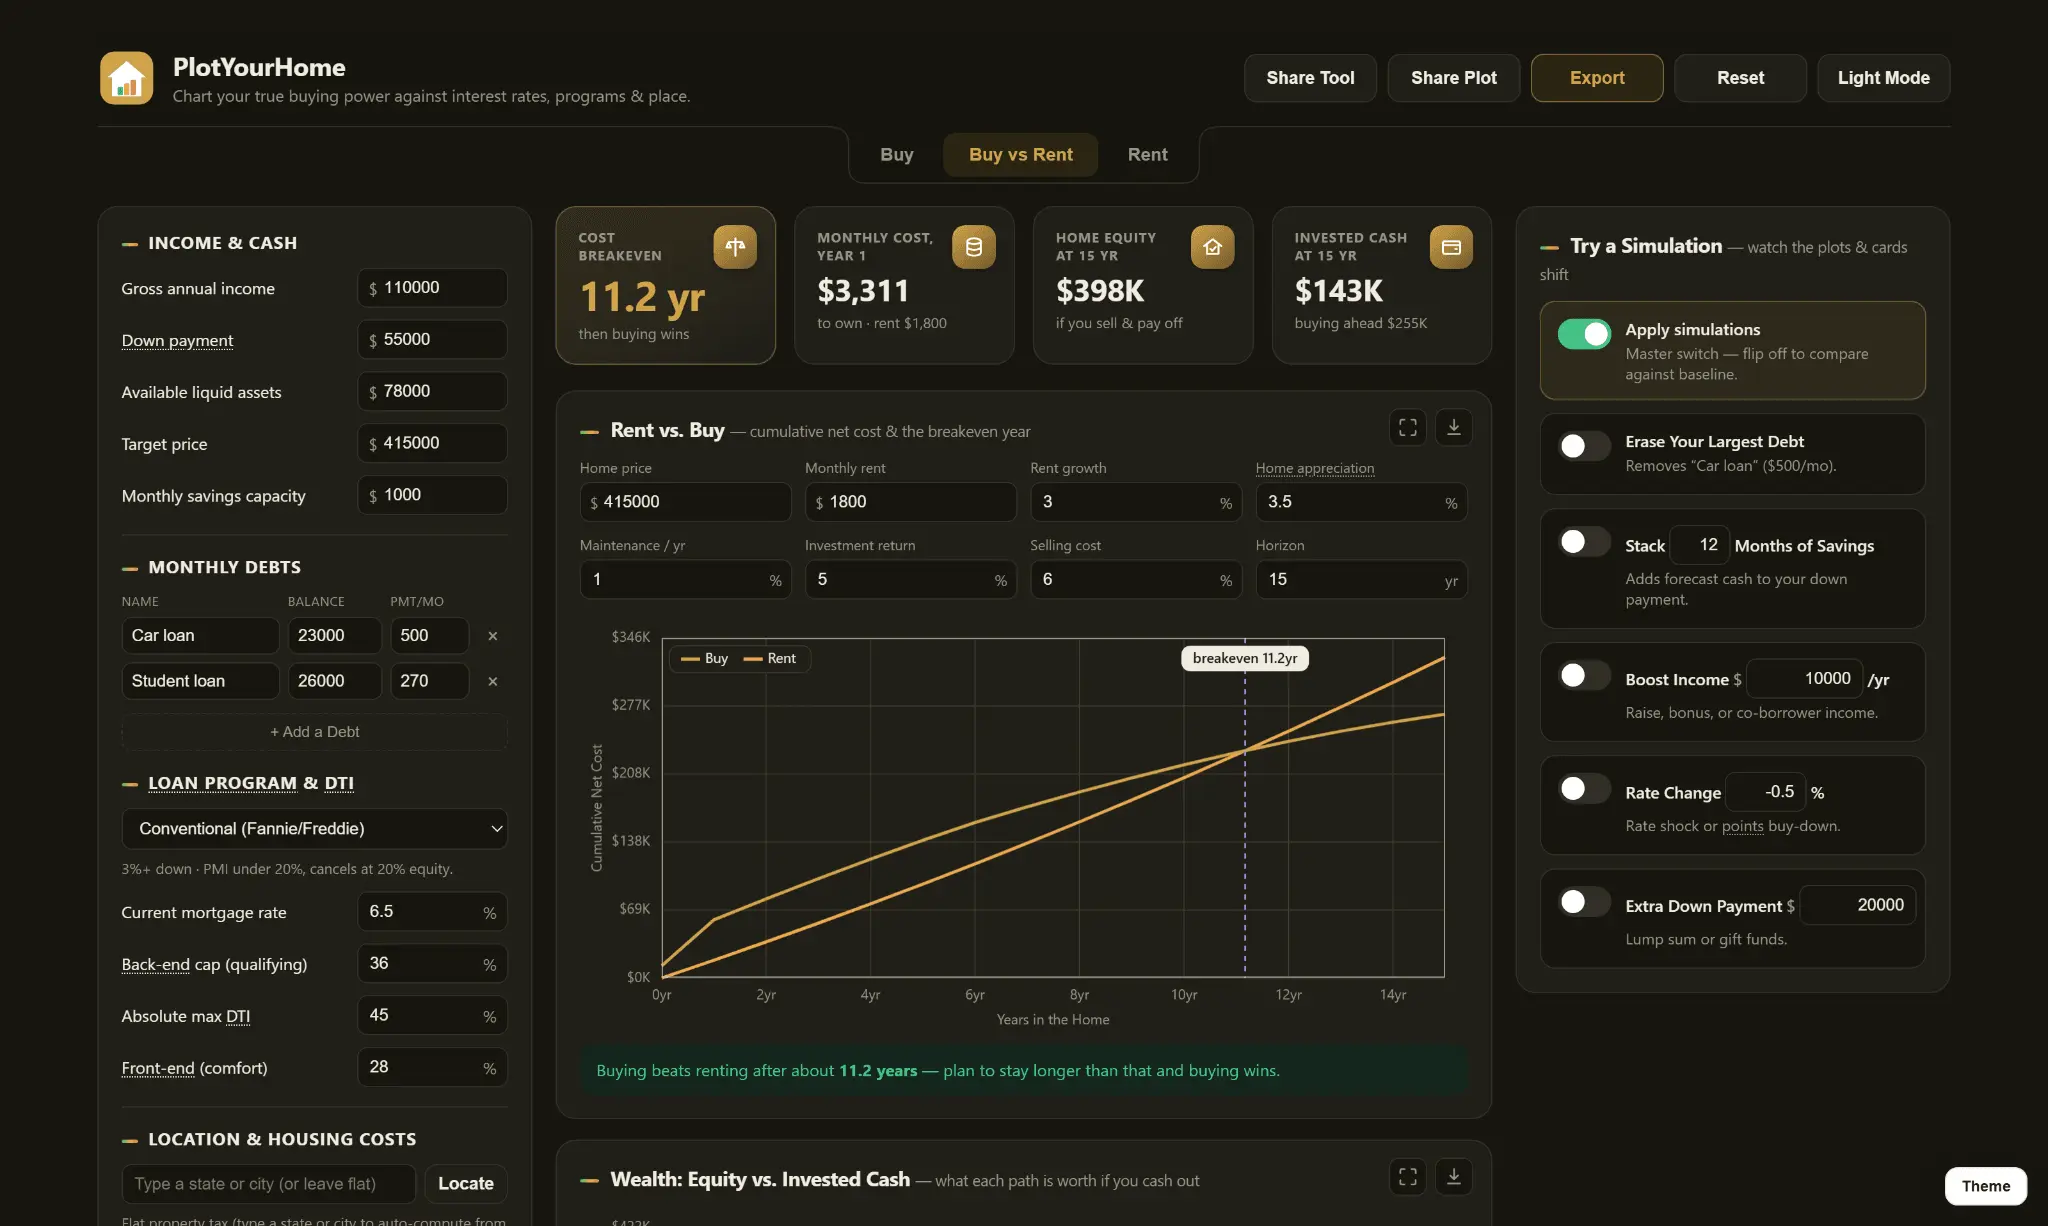The height and width of the screenshot is (1226, 2048).
Task: Click the state or city search field
Action: [x=268, y=1184]
